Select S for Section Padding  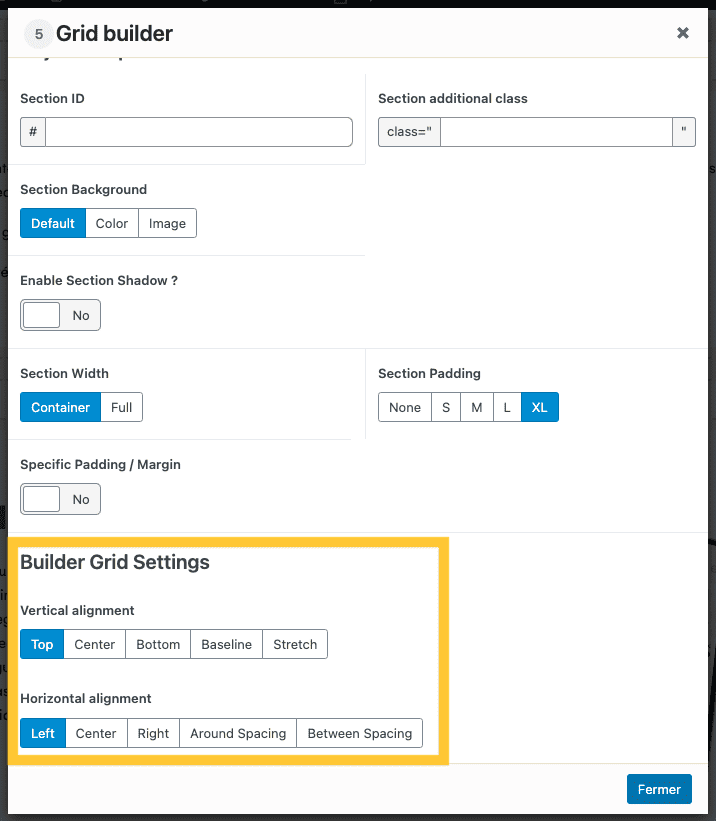coord(446,407)
